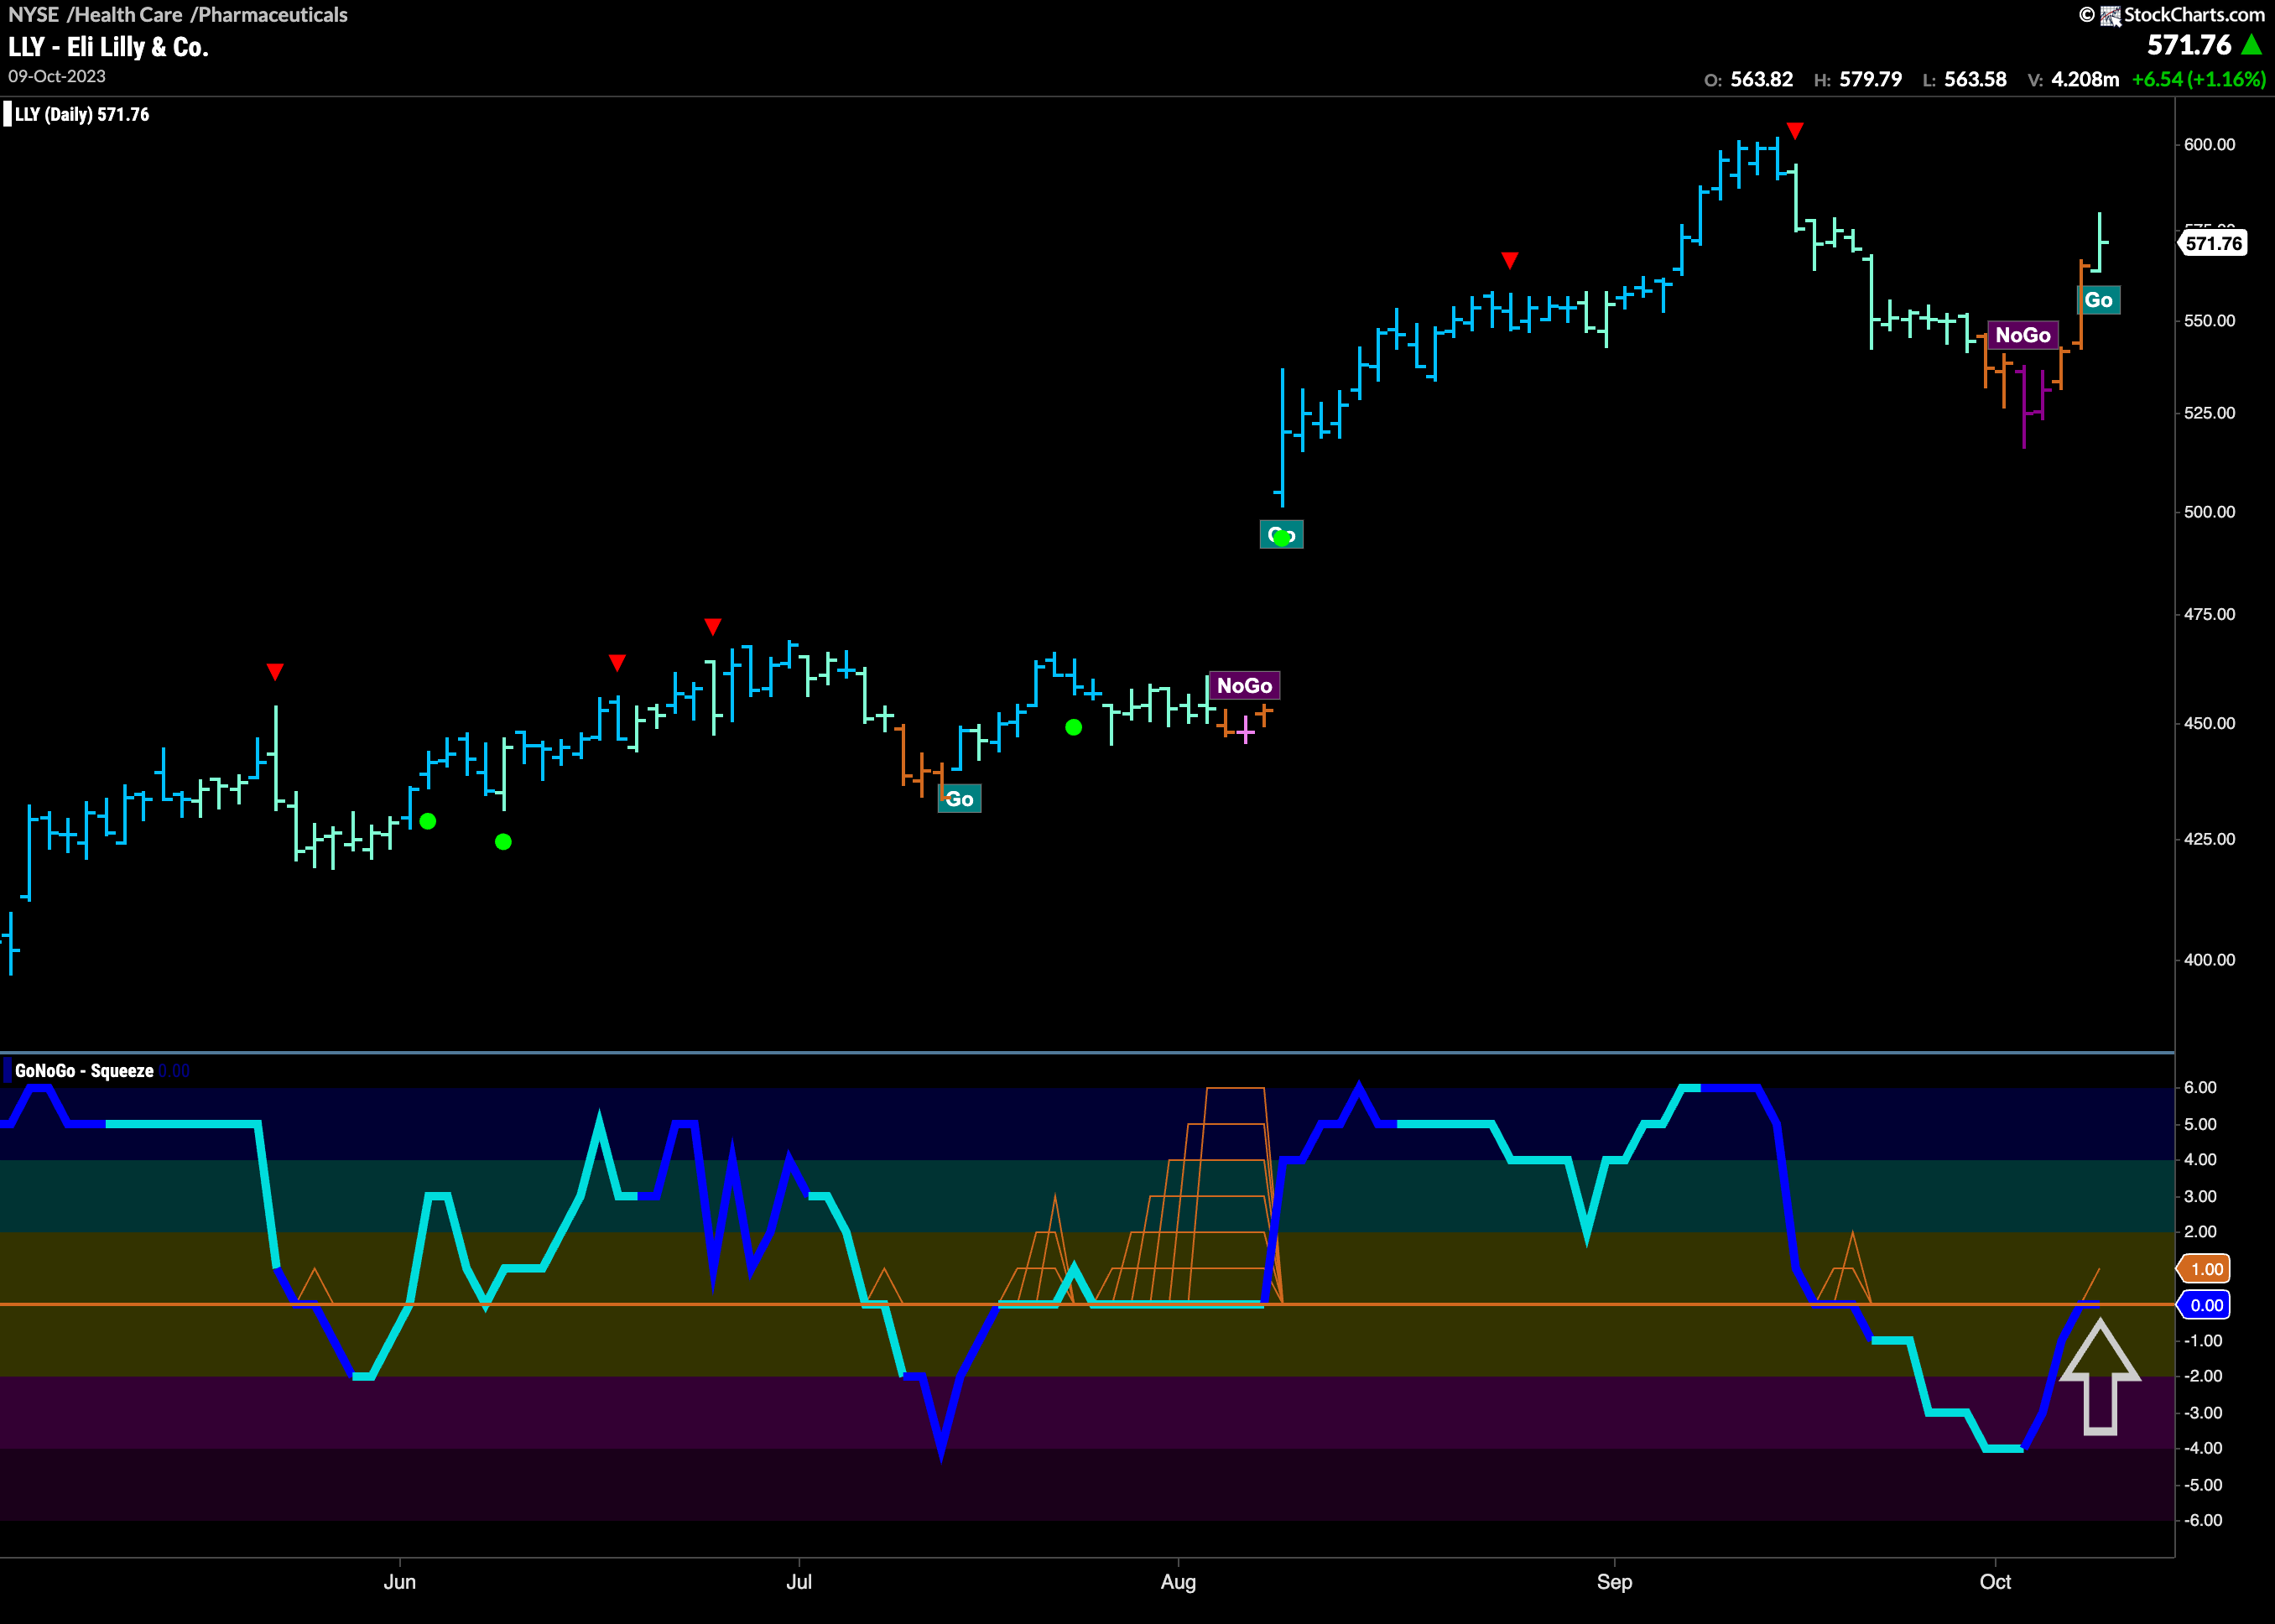Click the red triangle marker above late-May spike
Viewport: 2275px width, 1624px height.
click(275, 672)
